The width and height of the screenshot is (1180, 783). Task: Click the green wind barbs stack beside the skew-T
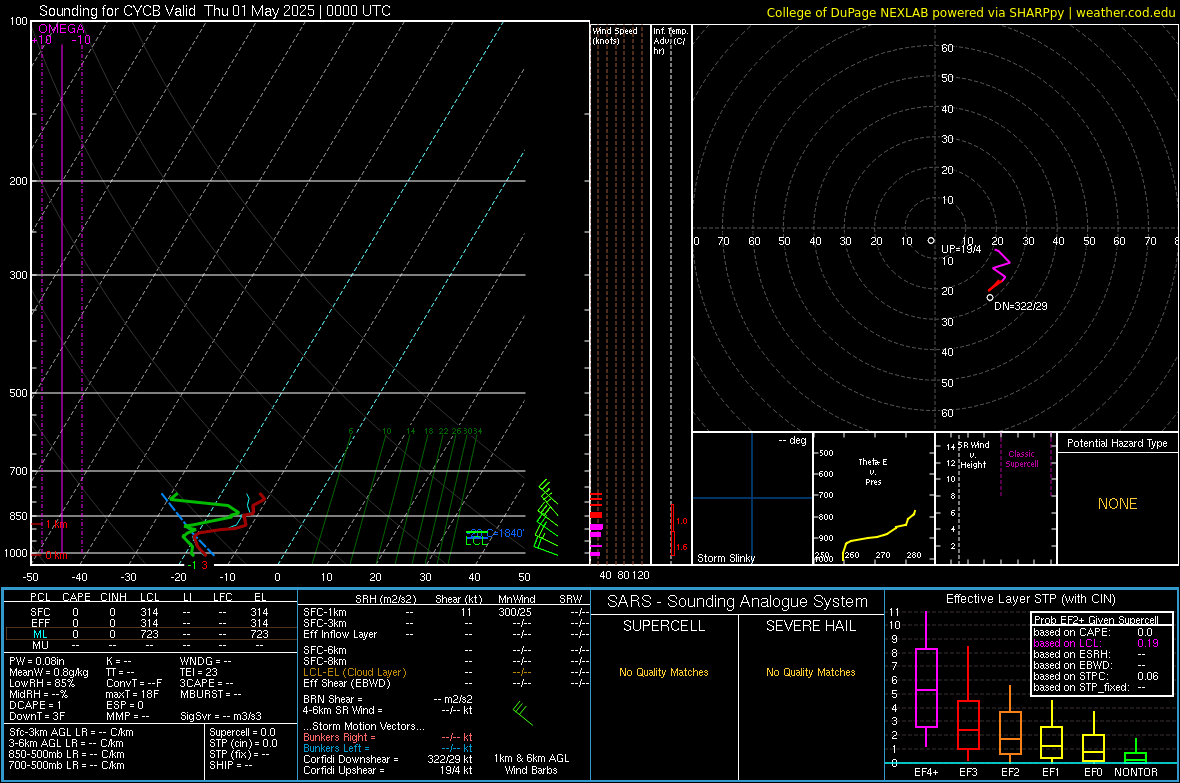548,518
